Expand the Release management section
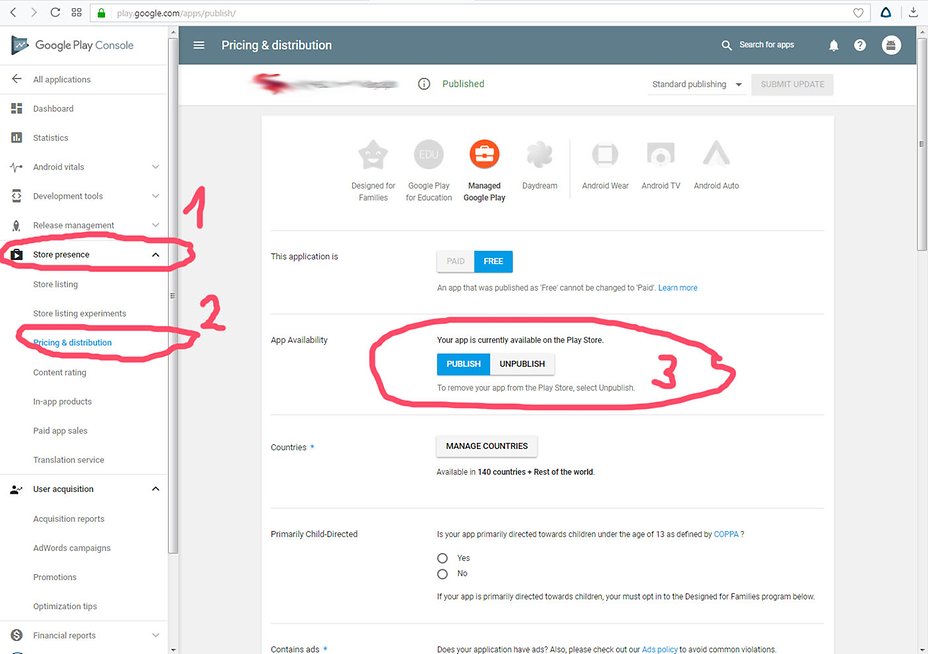 coord(156,225)
